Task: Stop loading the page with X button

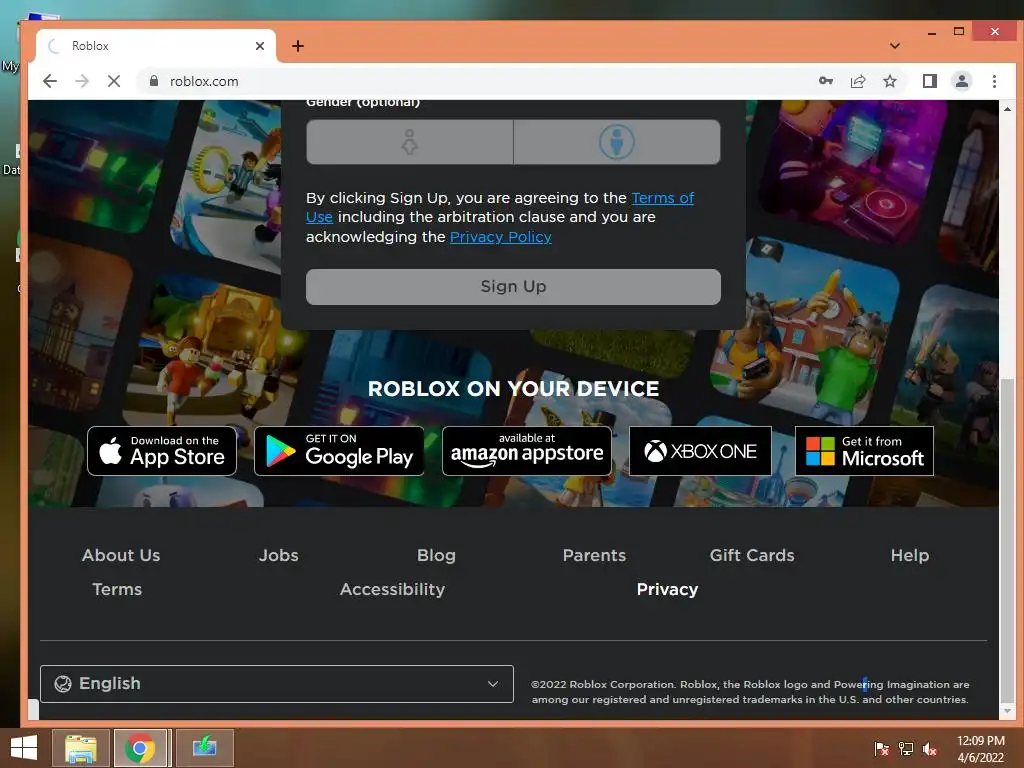Action: click(x=114, y=81)
